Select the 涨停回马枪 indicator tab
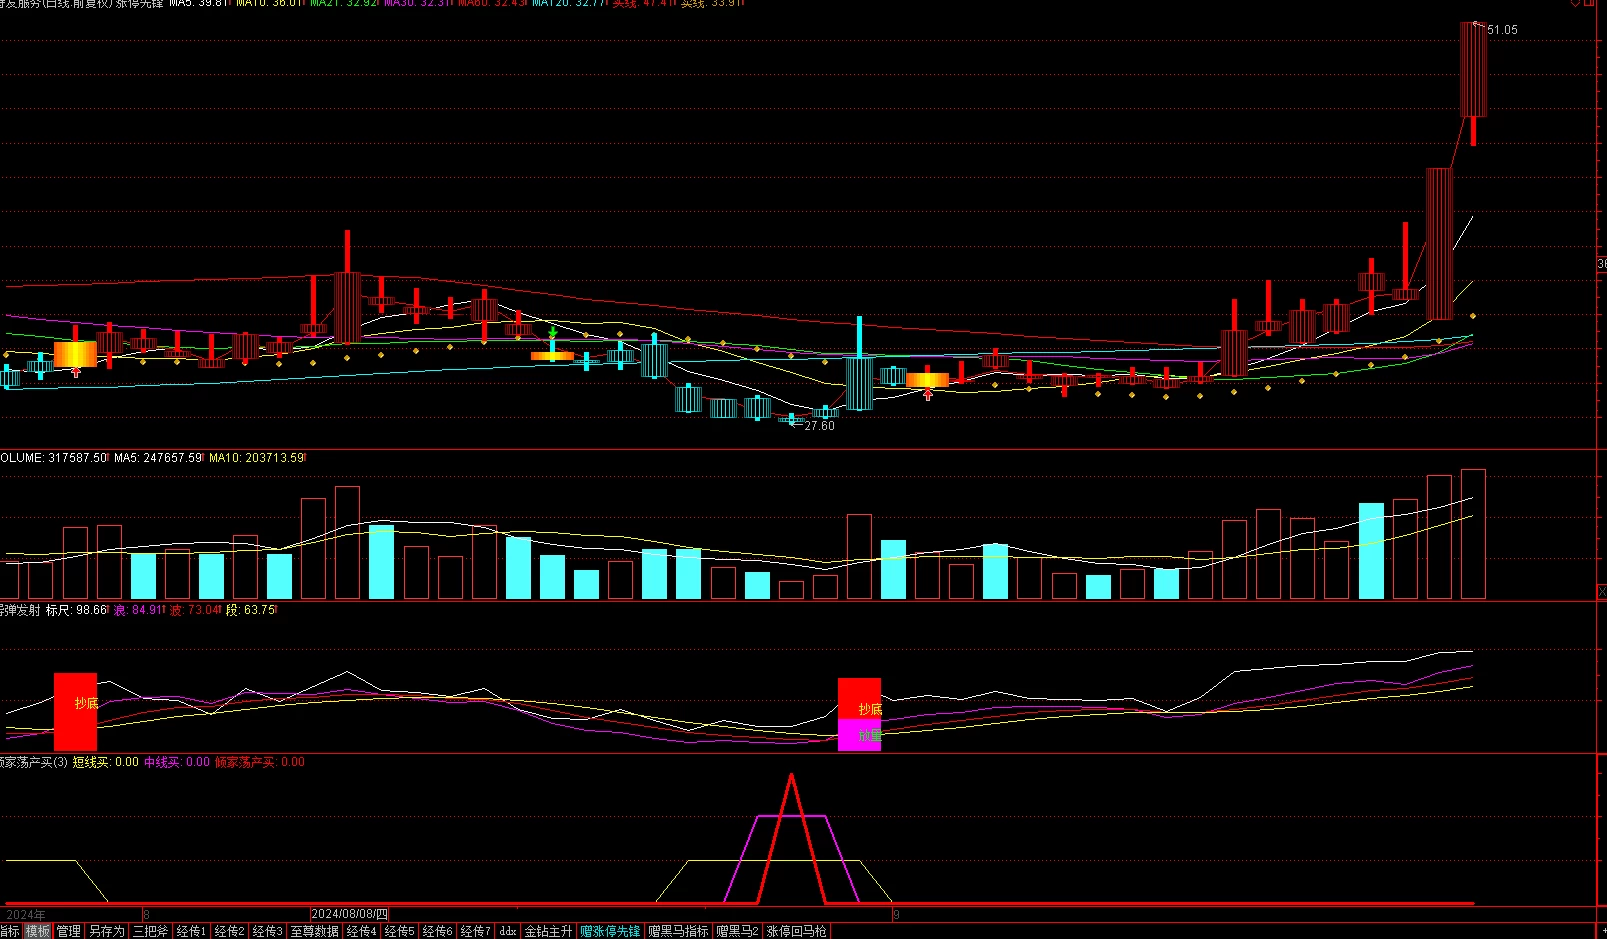The width and height of the screenshot is (1607, 939). (x=797, y=931)
